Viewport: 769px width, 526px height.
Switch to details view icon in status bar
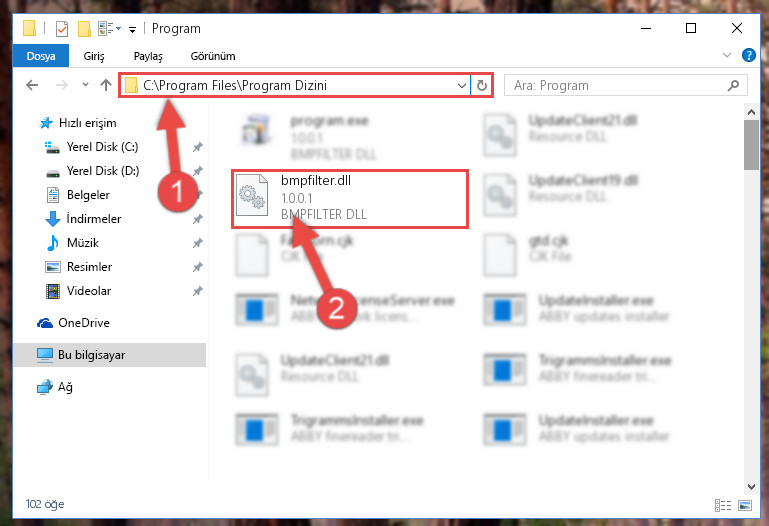coord(723,505)
